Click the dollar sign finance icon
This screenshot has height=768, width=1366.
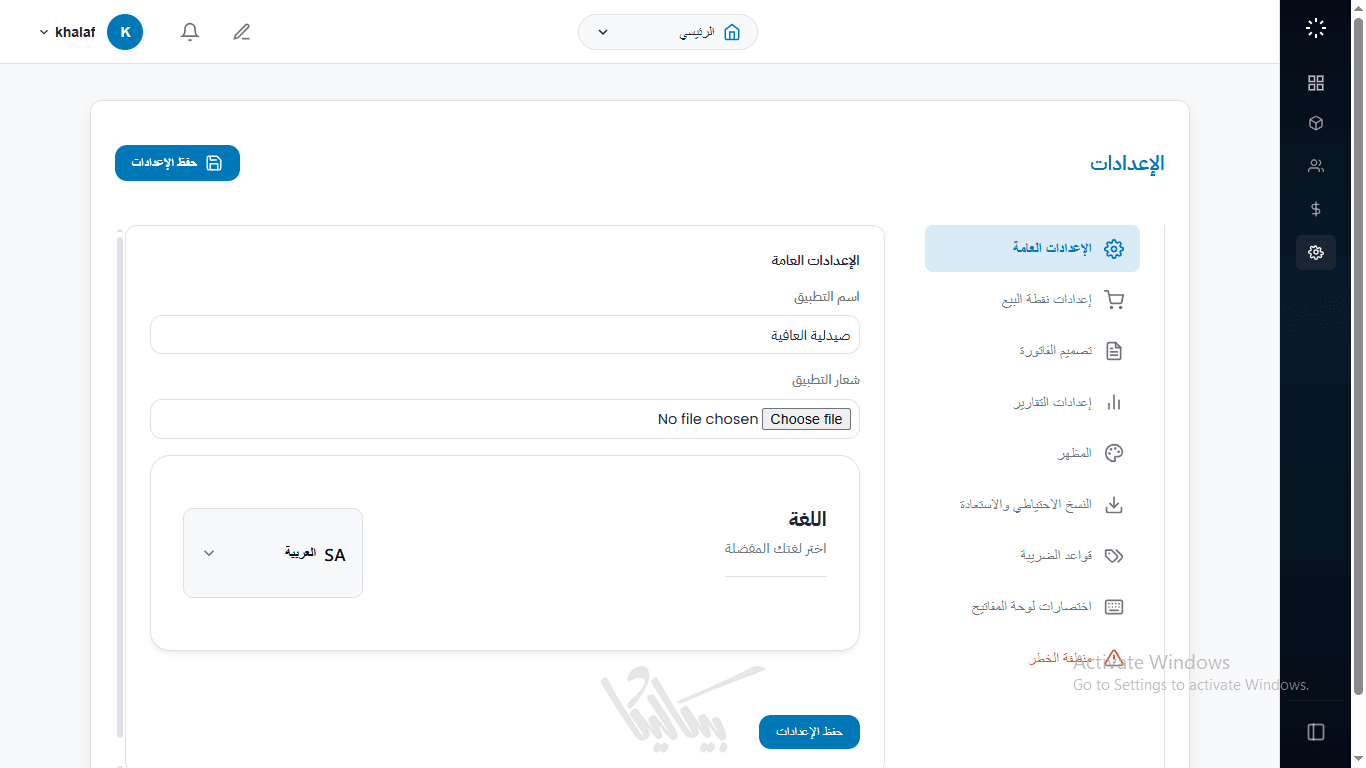click(x=1315, y=209)
